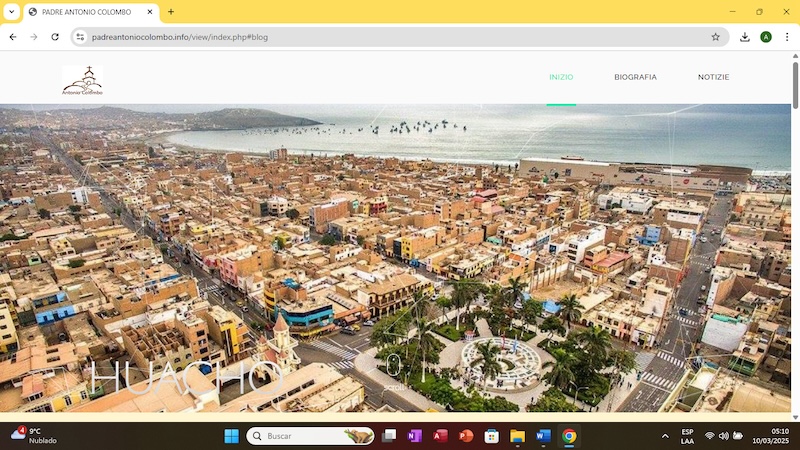
Task: Open the Chrome downloads icon
Action: [745, 37]
